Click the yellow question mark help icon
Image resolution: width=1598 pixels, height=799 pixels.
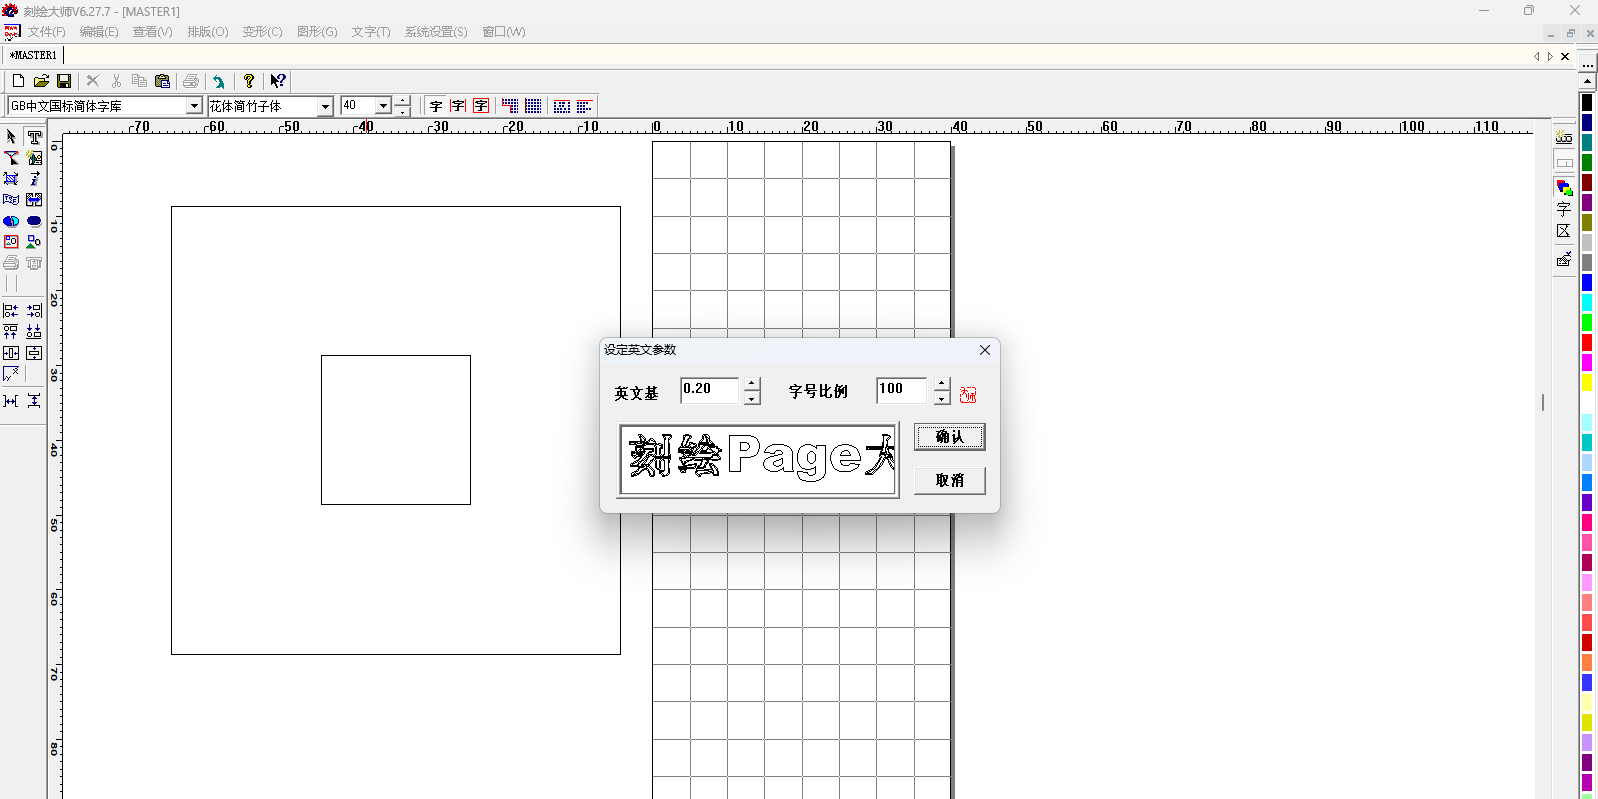[249, 81]
